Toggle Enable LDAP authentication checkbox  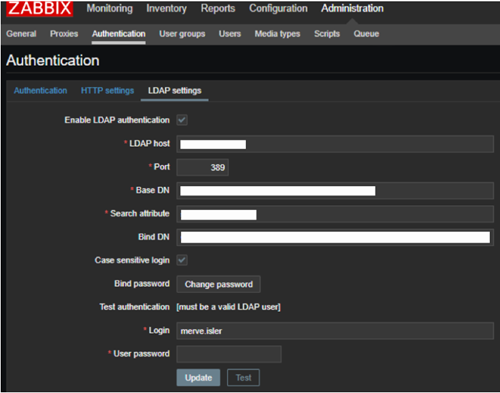tap(182, 120)
